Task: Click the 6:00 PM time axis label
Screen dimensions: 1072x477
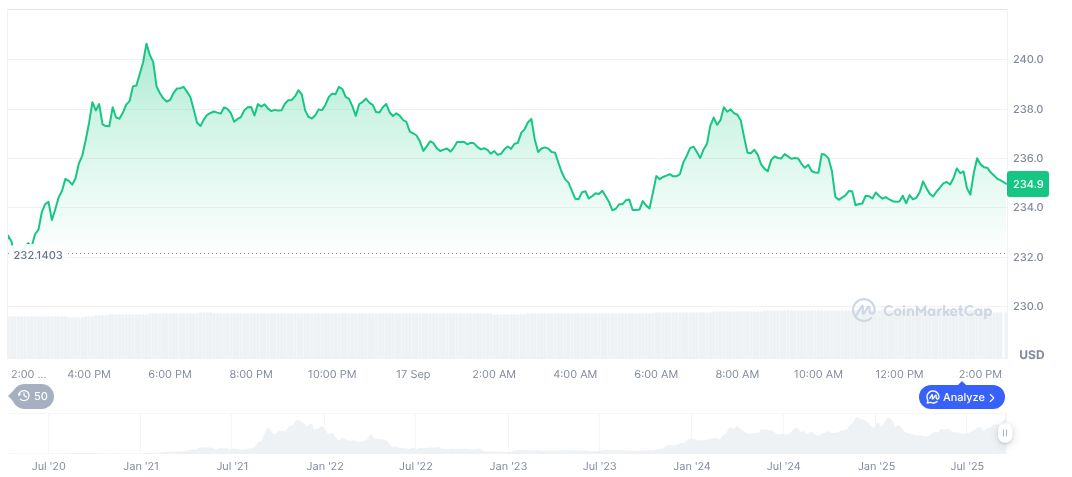Action: point(169,374)
